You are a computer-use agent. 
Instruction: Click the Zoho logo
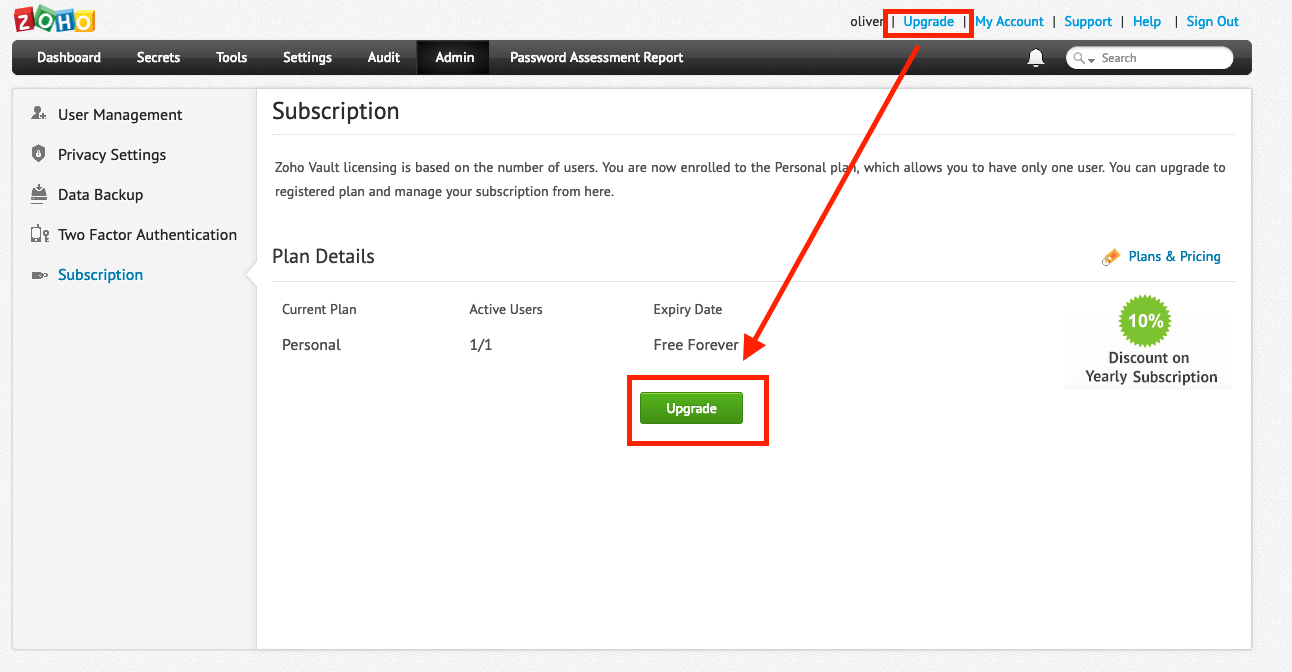tap(54, 19)
